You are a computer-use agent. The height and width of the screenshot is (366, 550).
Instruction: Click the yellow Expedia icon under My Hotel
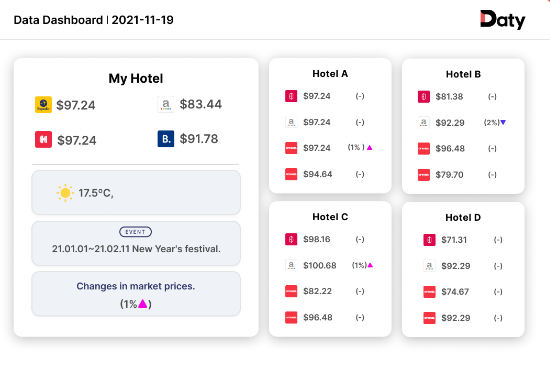(43, 105)
